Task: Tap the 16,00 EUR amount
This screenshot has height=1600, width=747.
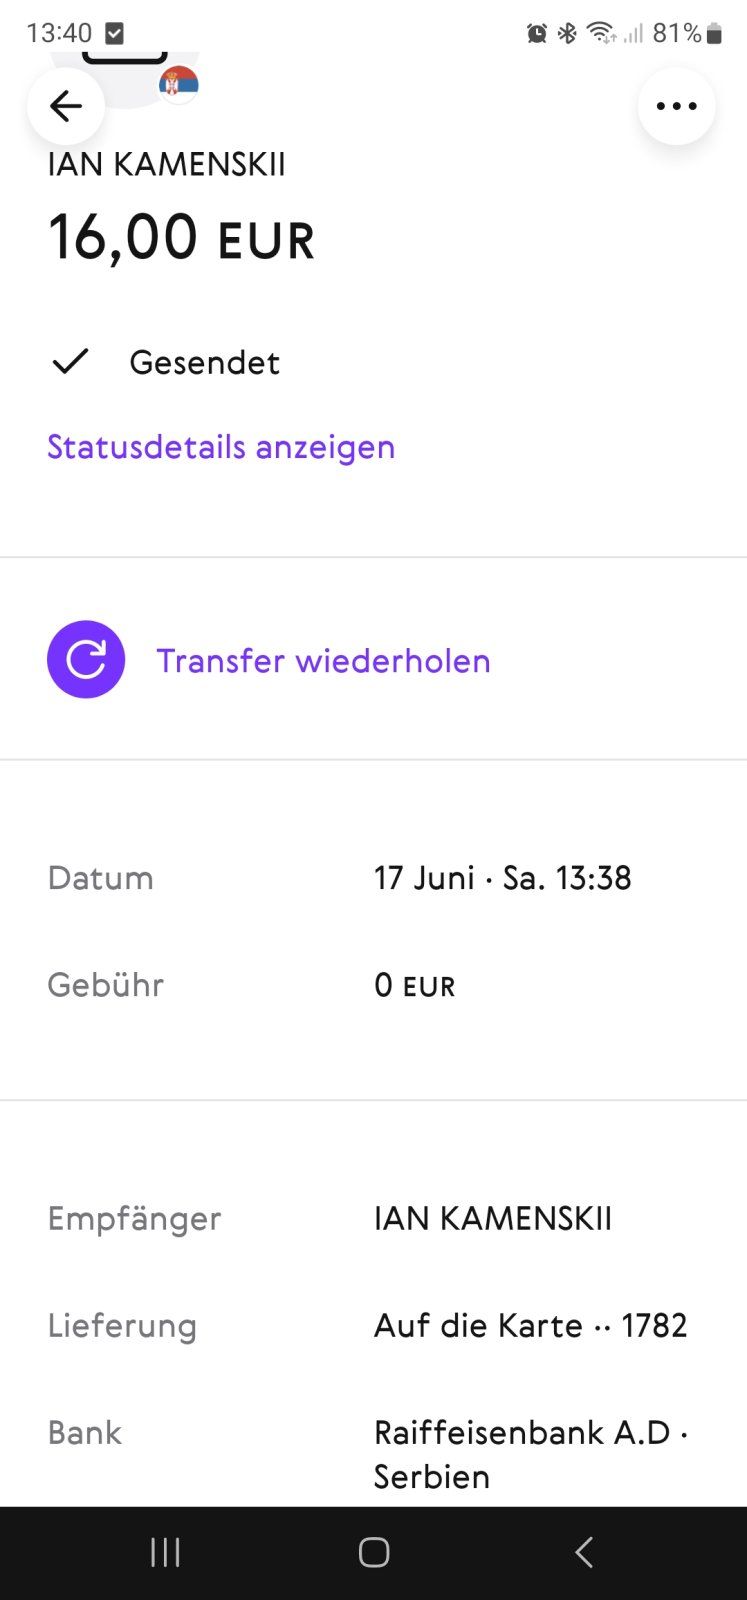Action: (182, 239)
